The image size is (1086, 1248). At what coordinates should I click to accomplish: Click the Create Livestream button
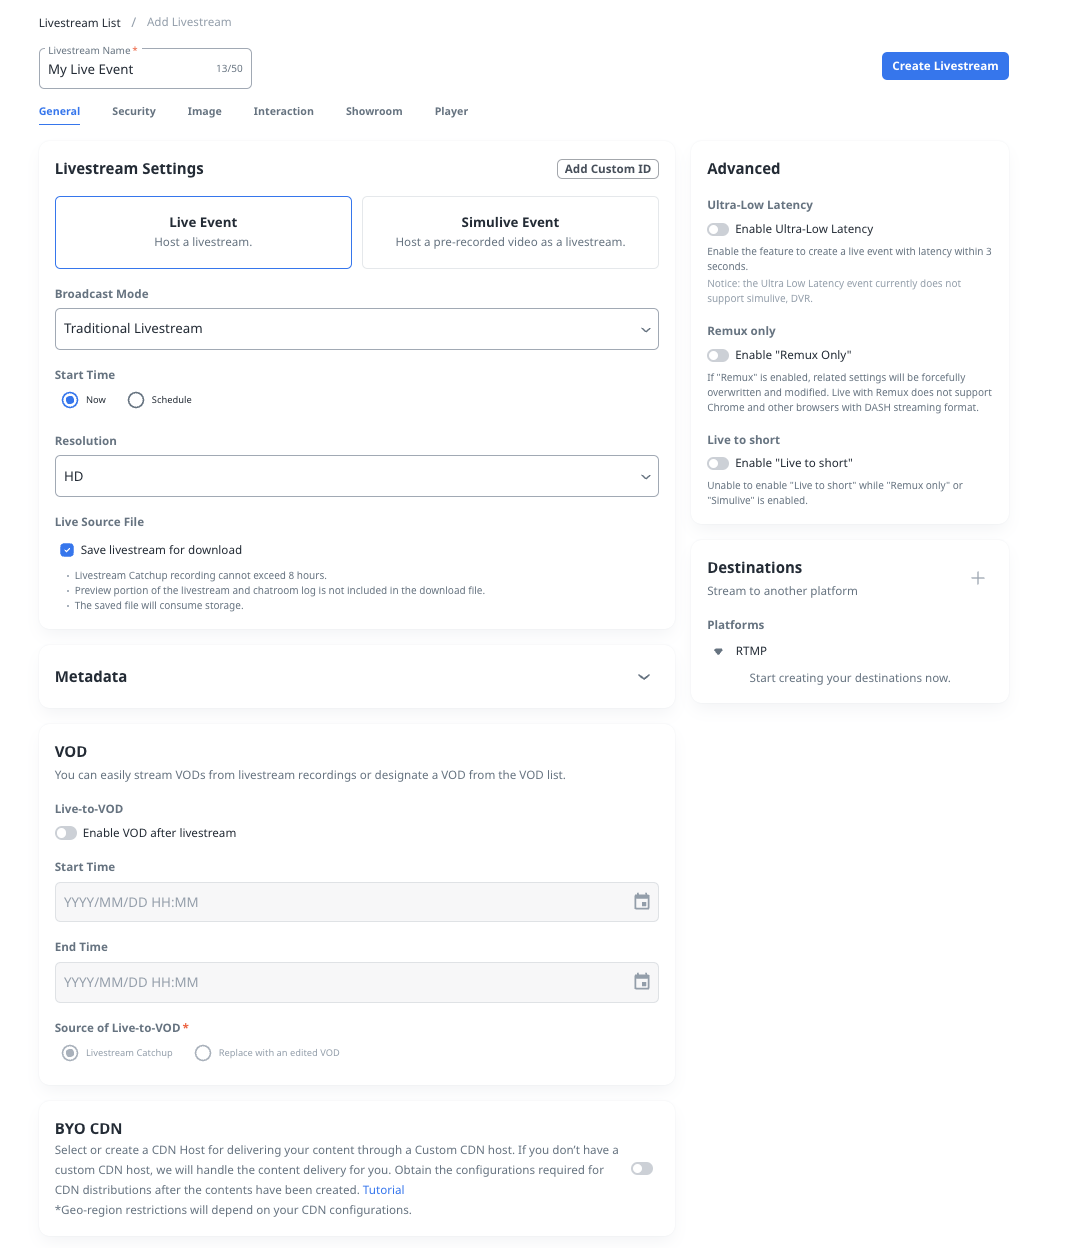point(944,66)
